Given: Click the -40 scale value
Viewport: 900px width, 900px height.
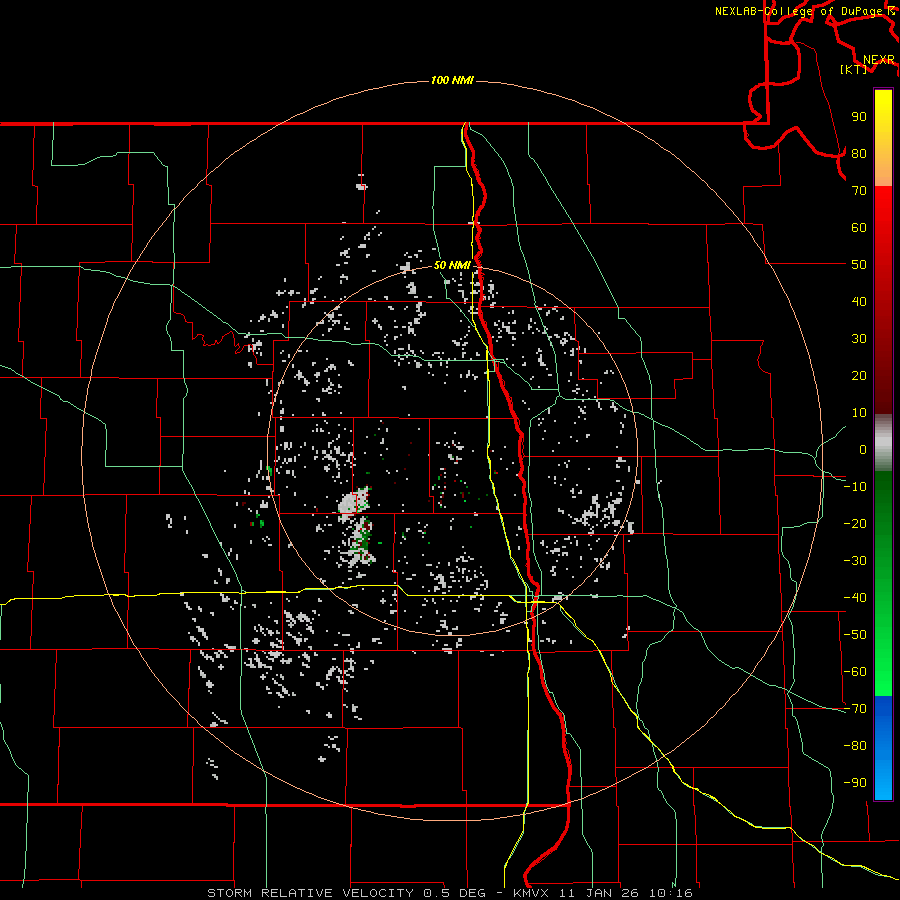Looking at the screenshot, I should 855,598.
